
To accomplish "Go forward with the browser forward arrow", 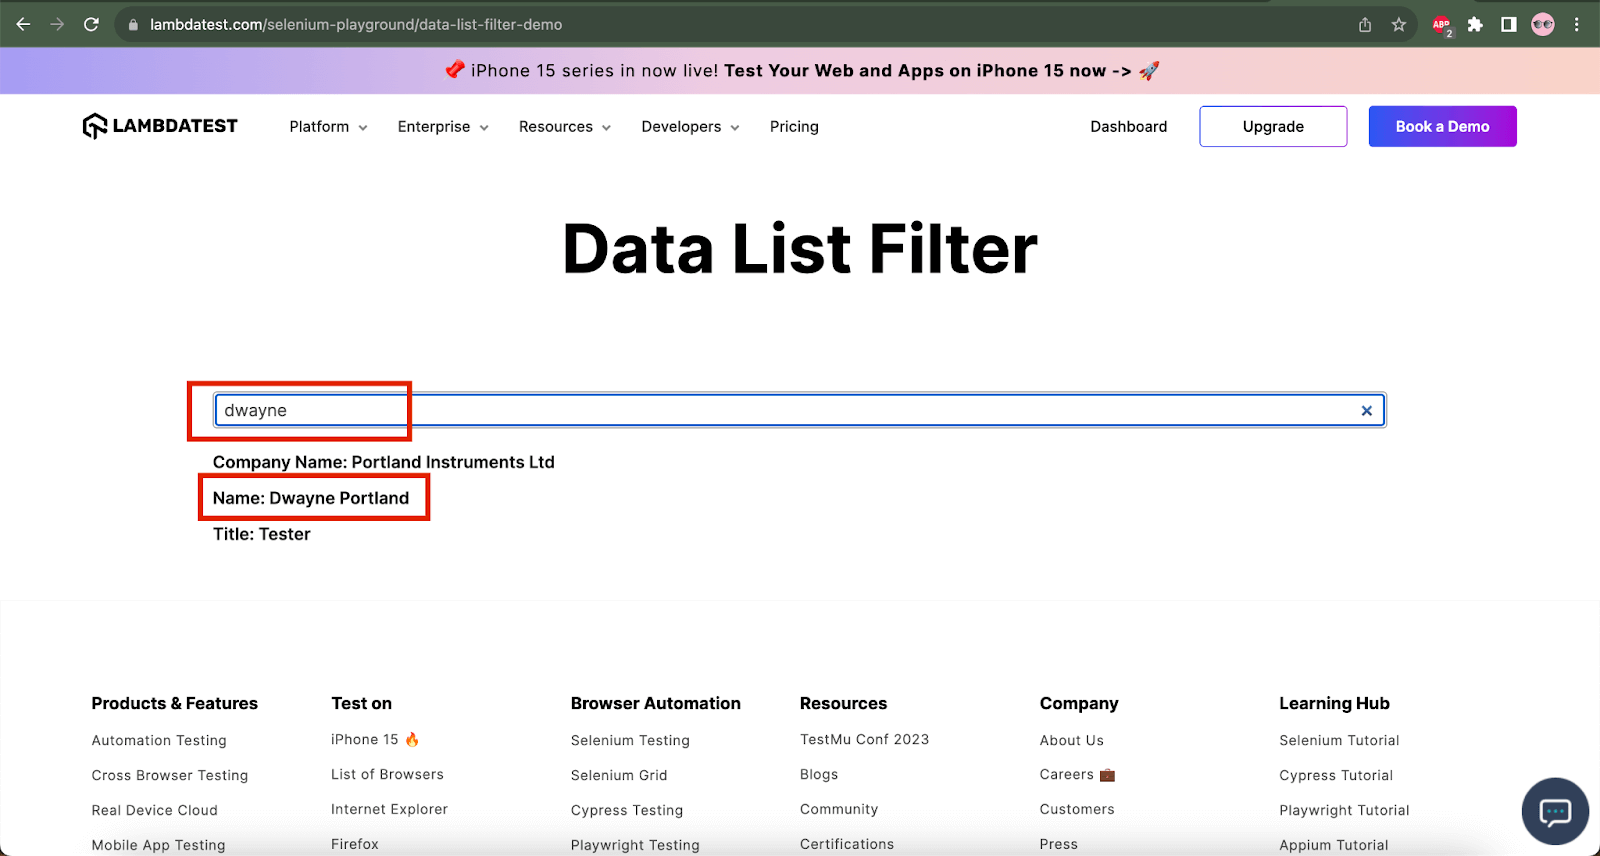I will coord(57,24).
